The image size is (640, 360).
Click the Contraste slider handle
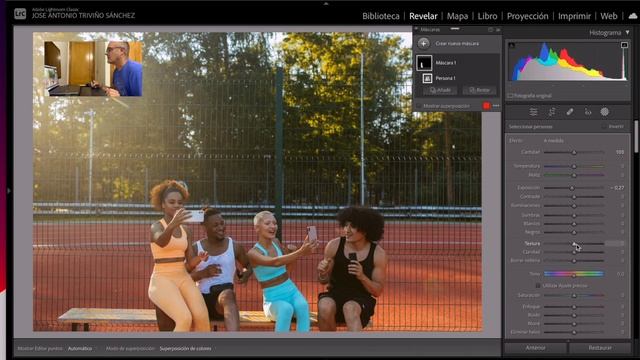[x=574, y=197]
